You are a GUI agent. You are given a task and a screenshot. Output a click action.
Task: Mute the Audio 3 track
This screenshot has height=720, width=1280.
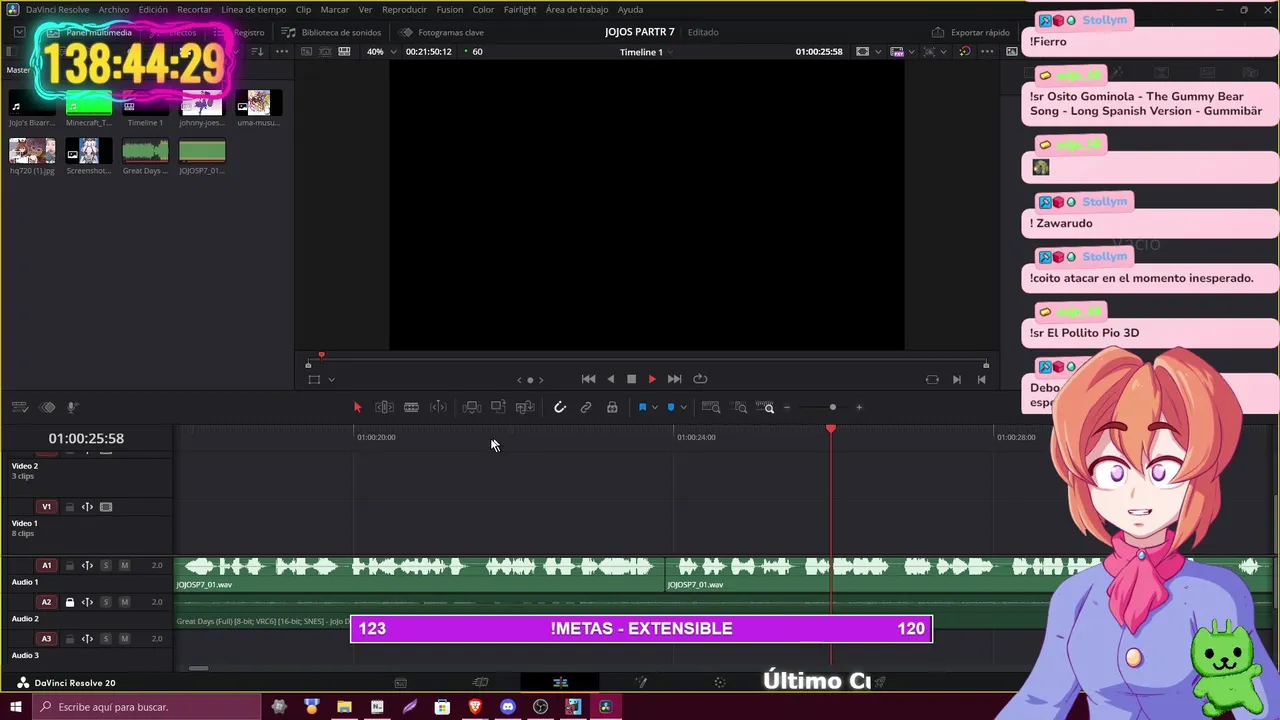(124, 639)
